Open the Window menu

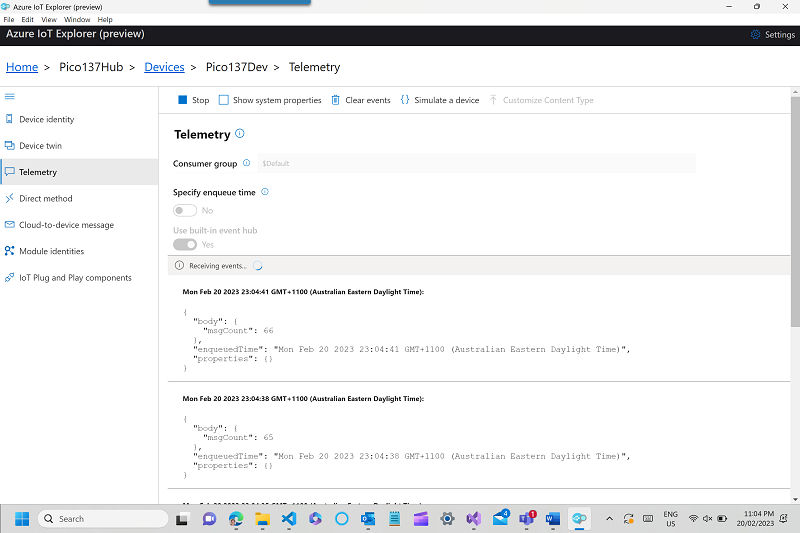77,19
